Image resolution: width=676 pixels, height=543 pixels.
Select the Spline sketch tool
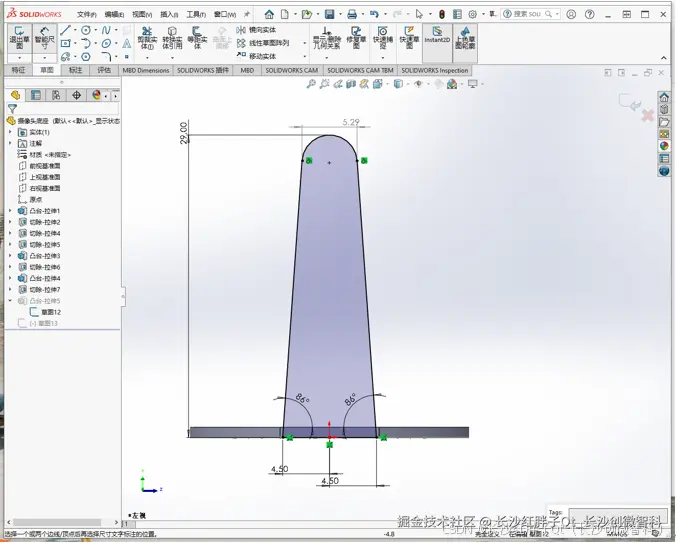(106, 30)
